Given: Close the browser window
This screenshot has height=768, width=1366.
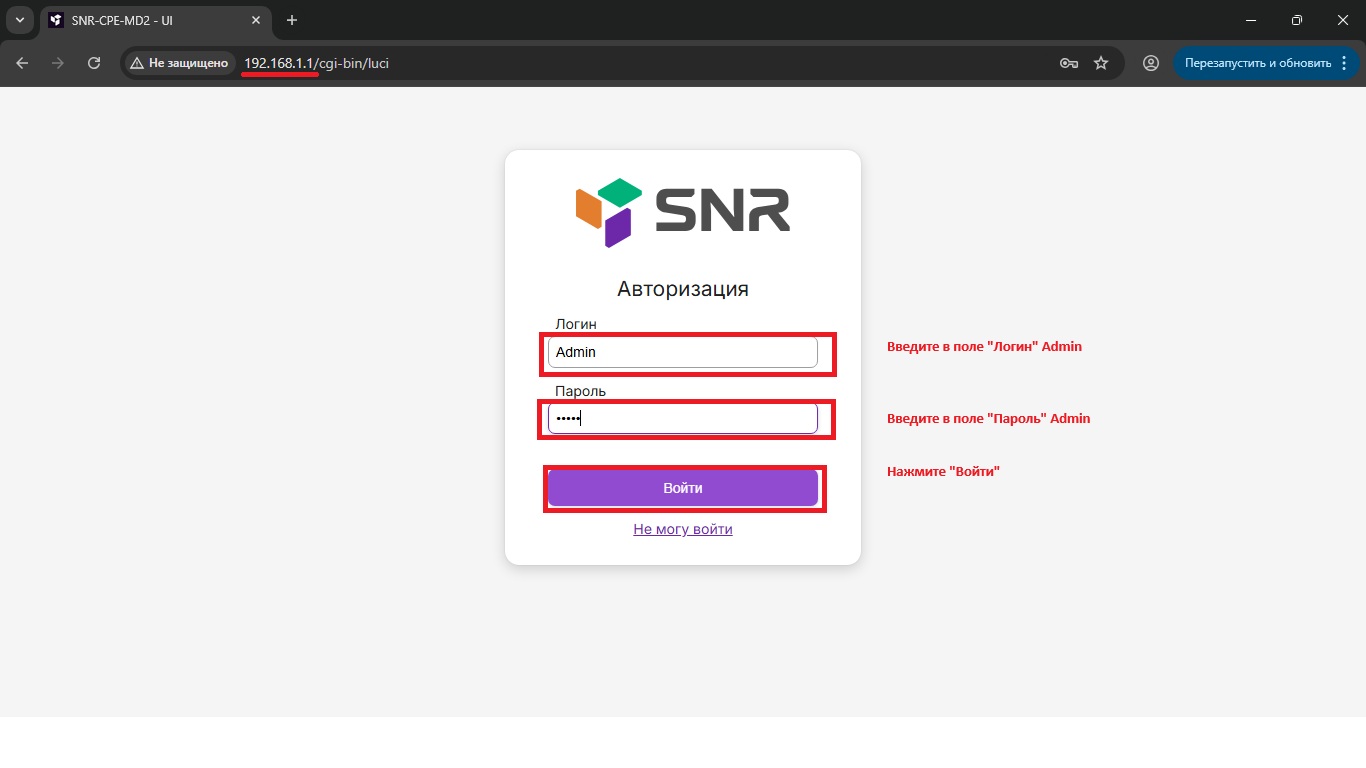Looking at the screenshot, I should (x=1342, y=20).
